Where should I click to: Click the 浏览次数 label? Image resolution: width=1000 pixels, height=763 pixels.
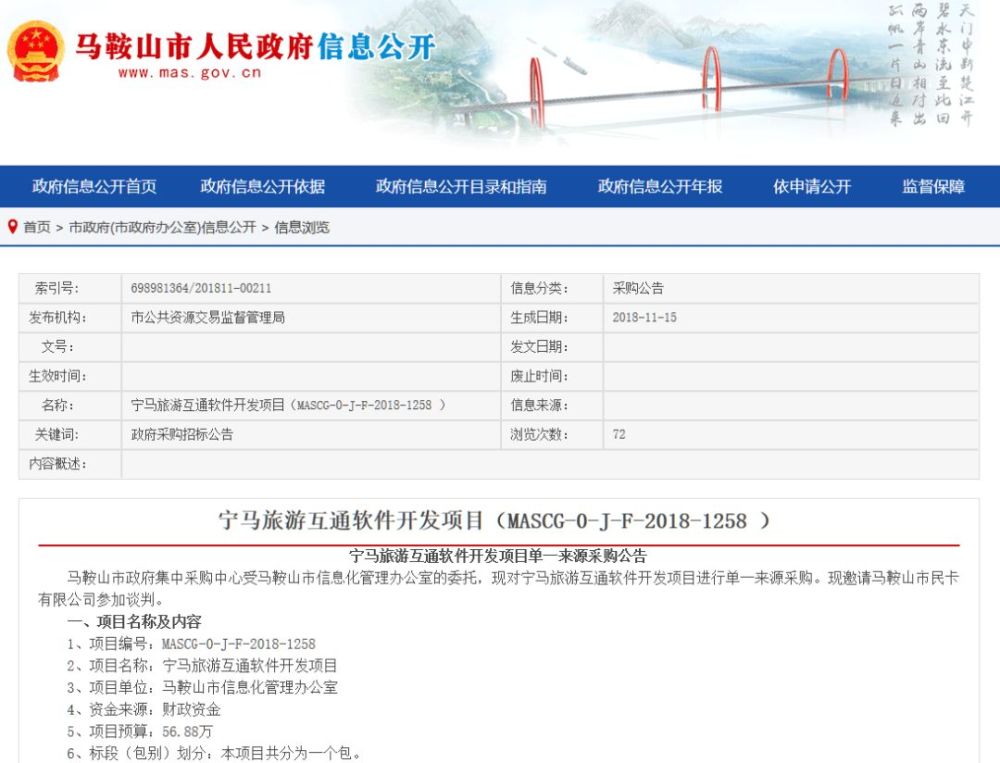pos(539,434)
